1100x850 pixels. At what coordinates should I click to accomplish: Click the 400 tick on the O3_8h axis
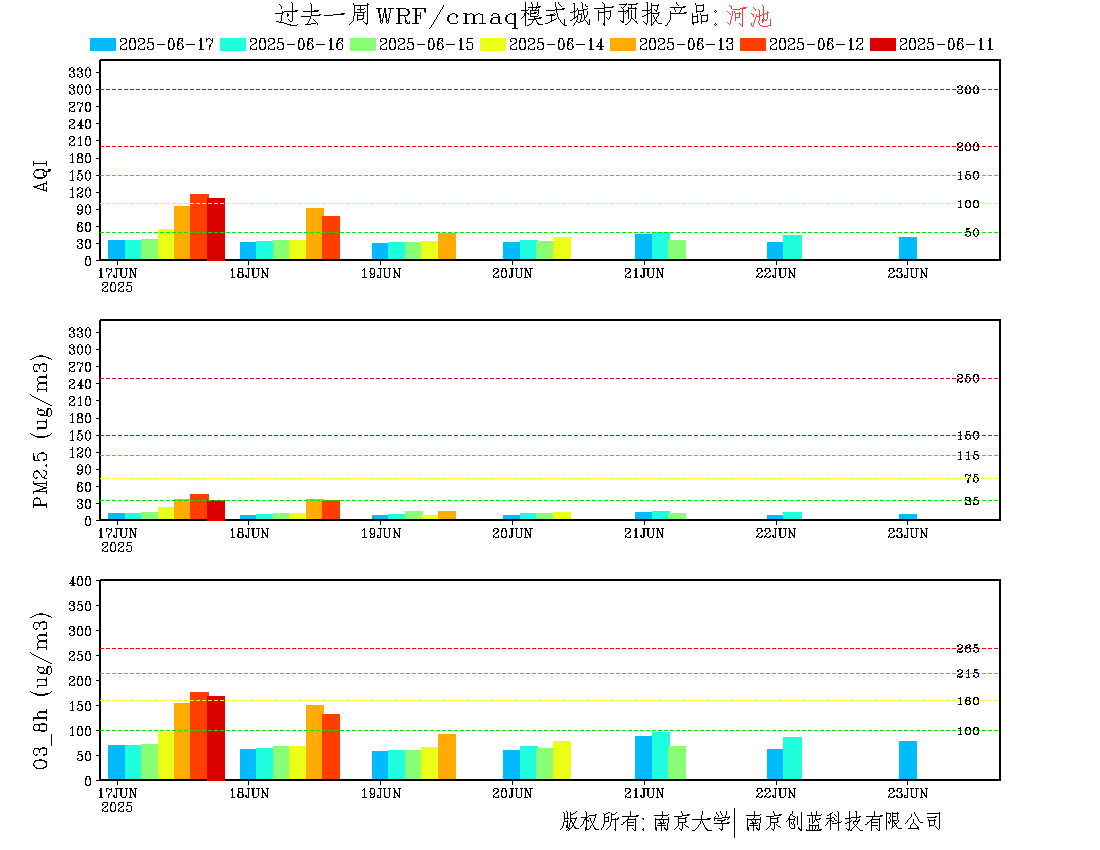click(80, 581)
